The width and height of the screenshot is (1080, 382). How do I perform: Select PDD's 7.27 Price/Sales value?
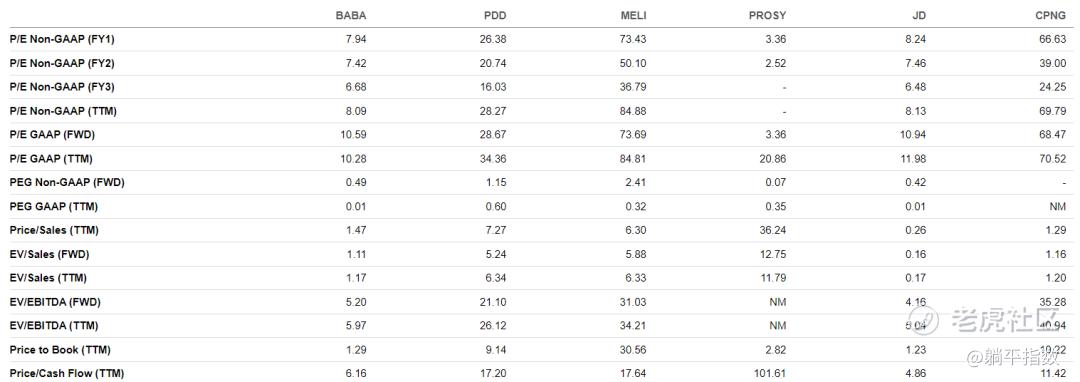coord(497,231)
